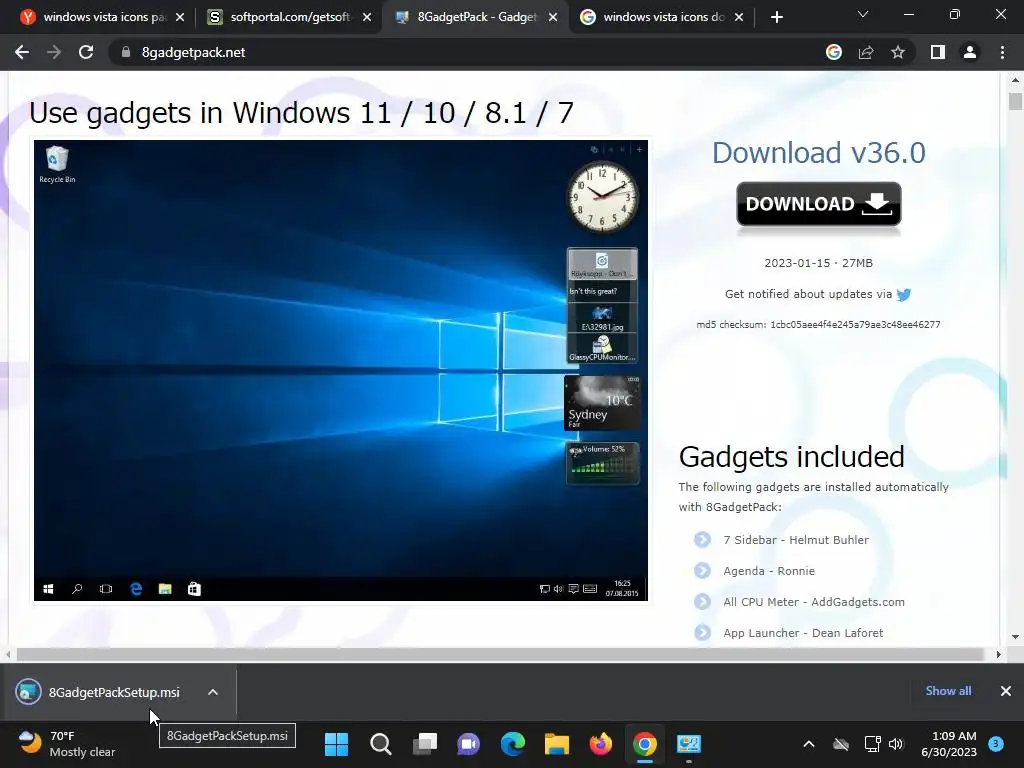Click App Launcher - Dean Laforet entry
The image size is (1024, 768).
(803, 633)
